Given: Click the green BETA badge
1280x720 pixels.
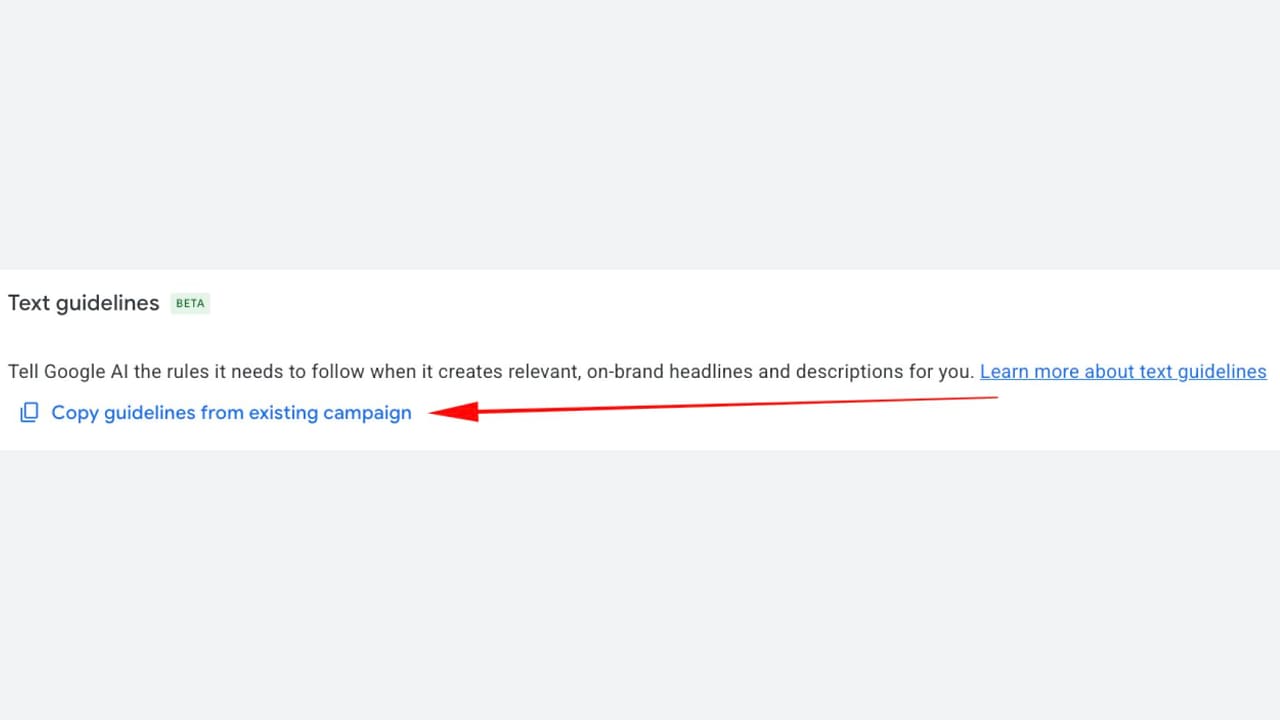Looking at the screenshot, I should point(190,303).
